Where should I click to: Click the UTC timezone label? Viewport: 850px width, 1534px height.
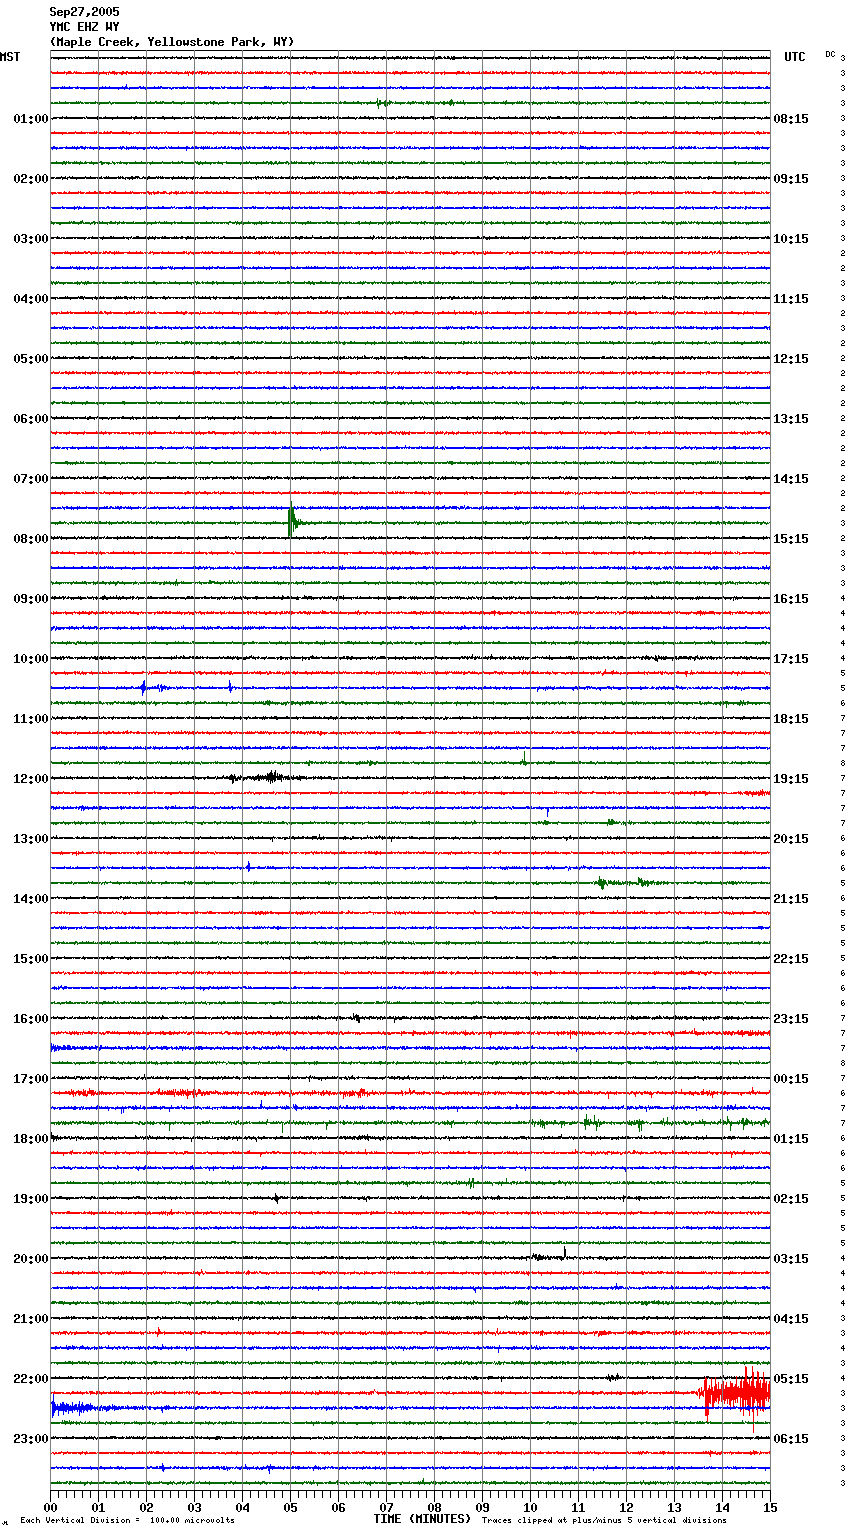(795, 57)
